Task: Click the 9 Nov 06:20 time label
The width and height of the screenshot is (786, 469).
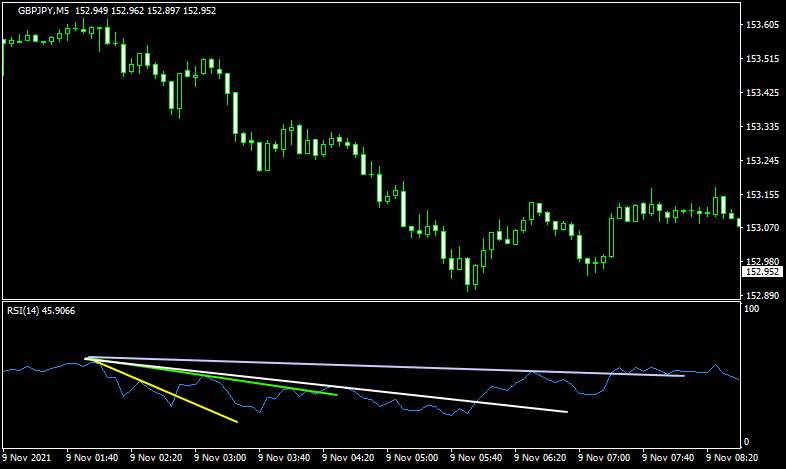Action: click(540, 457)
